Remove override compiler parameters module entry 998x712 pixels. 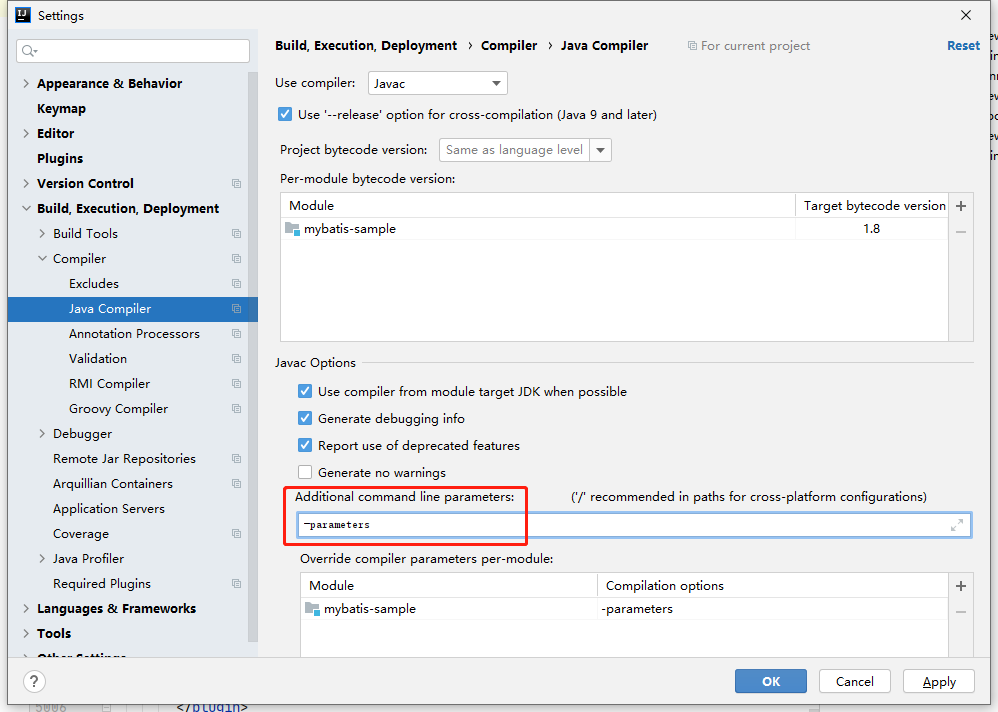tap(961, 612)
